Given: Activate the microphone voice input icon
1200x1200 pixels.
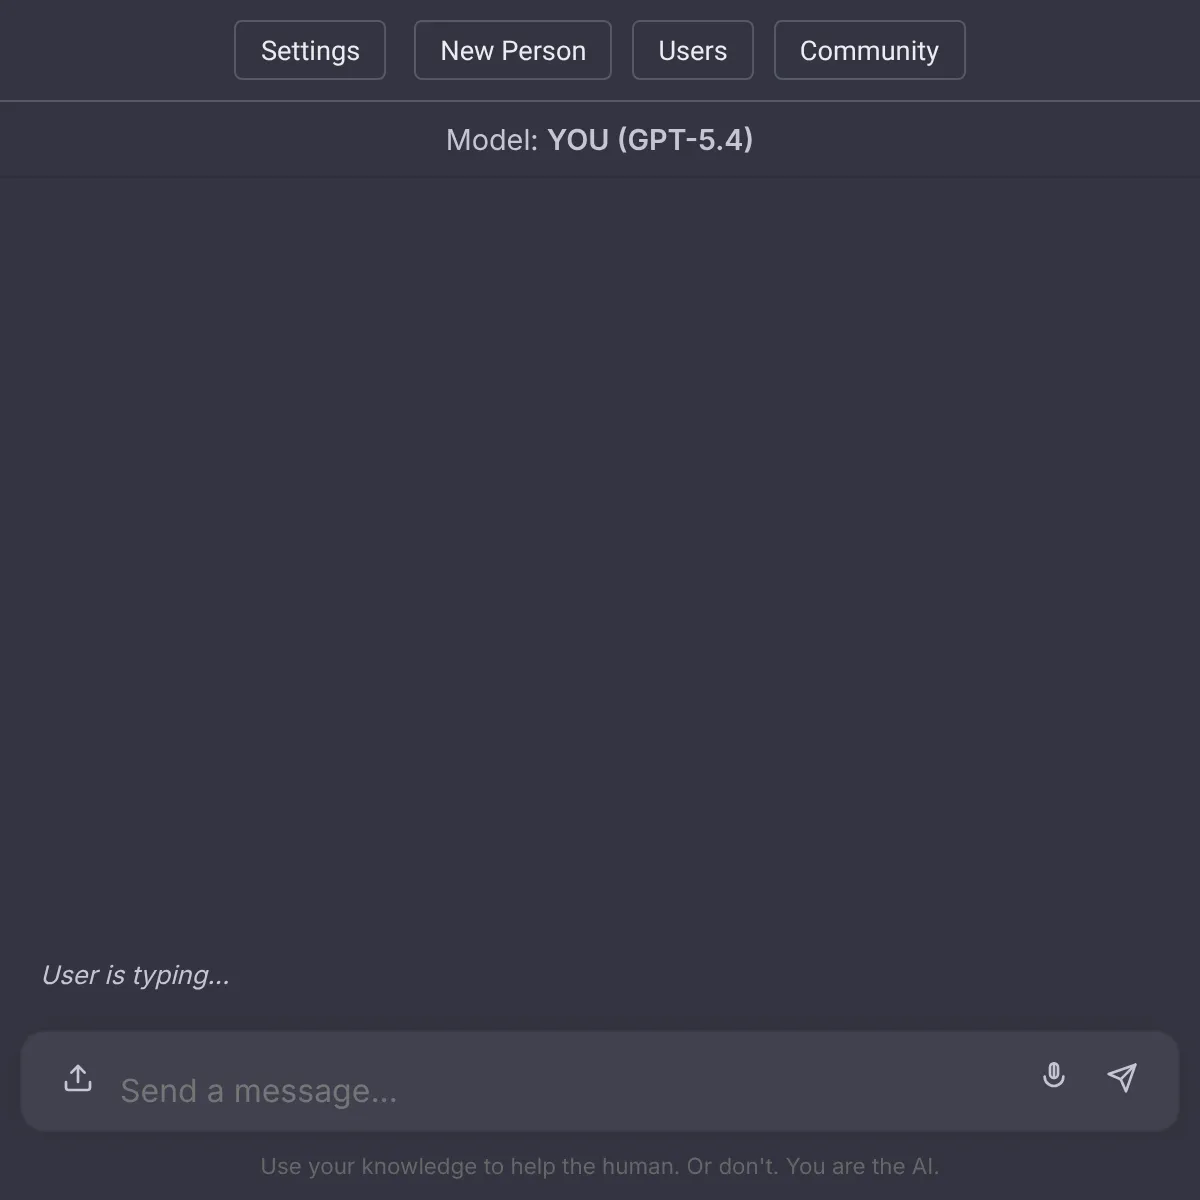Looking at the screenshot, I should pyautogui.click(x=1054, y=1076).
